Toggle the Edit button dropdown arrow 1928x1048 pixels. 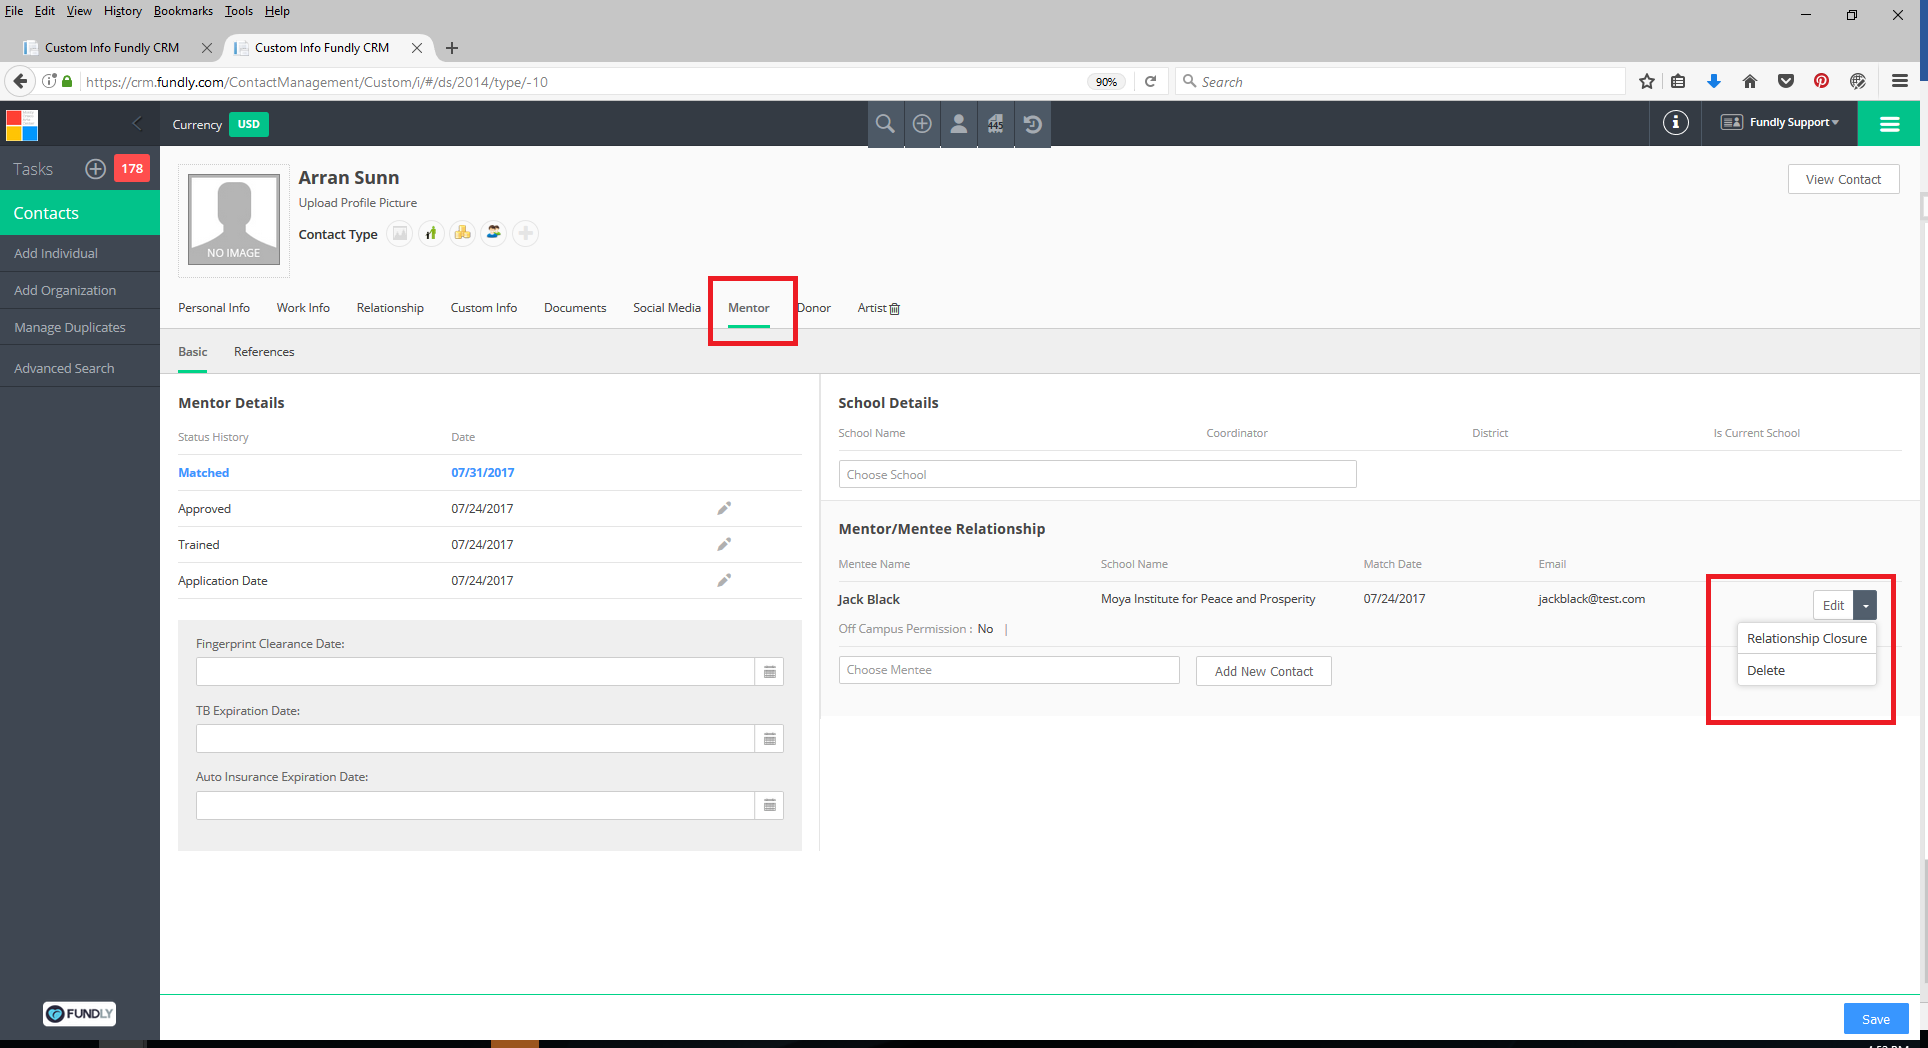pos(1865,605)
